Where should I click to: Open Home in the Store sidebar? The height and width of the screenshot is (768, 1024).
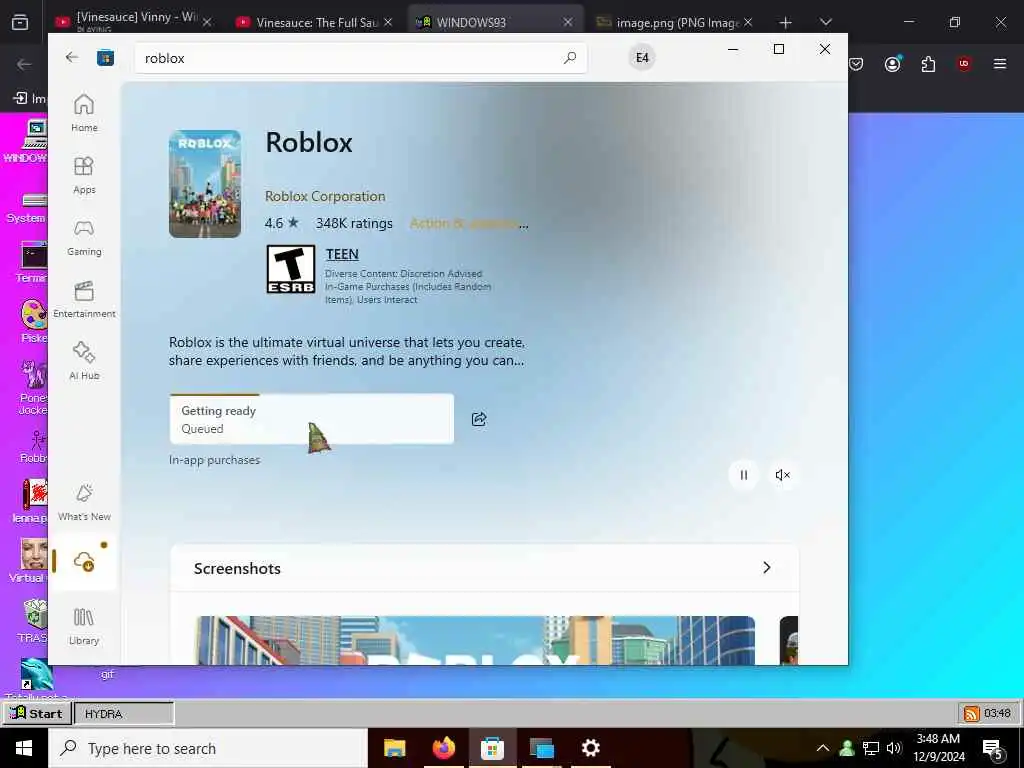[84, 113]
